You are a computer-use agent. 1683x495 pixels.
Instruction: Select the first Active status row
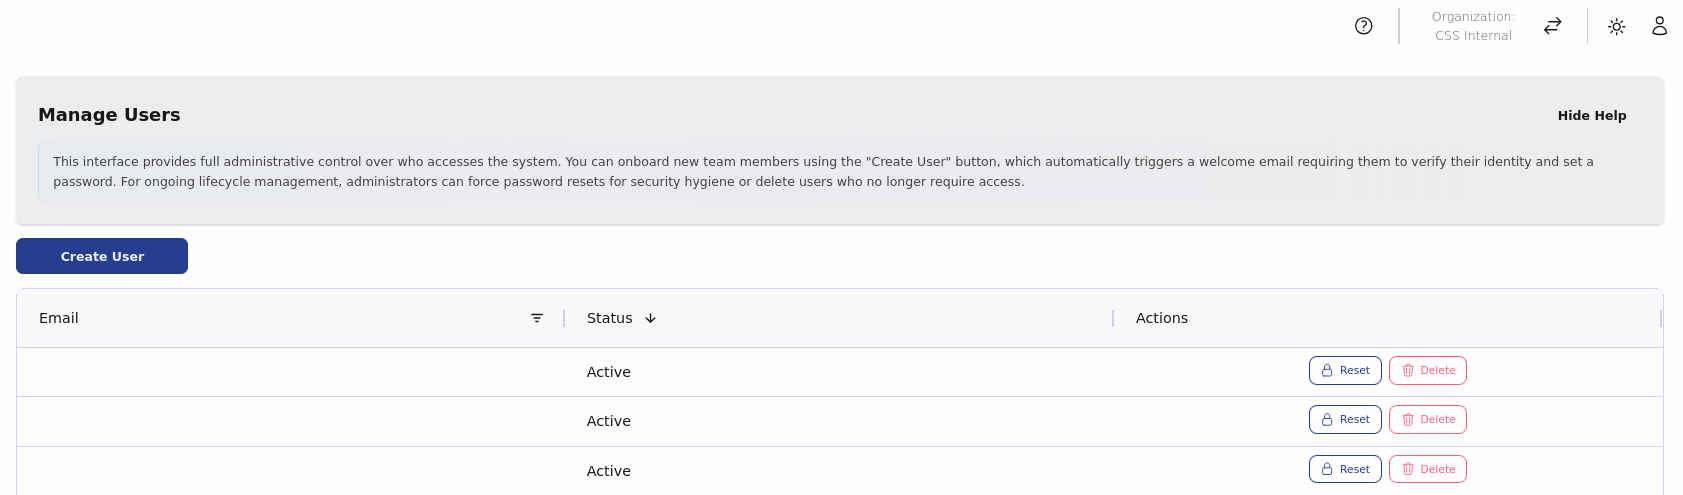click(x=608, y=372)
